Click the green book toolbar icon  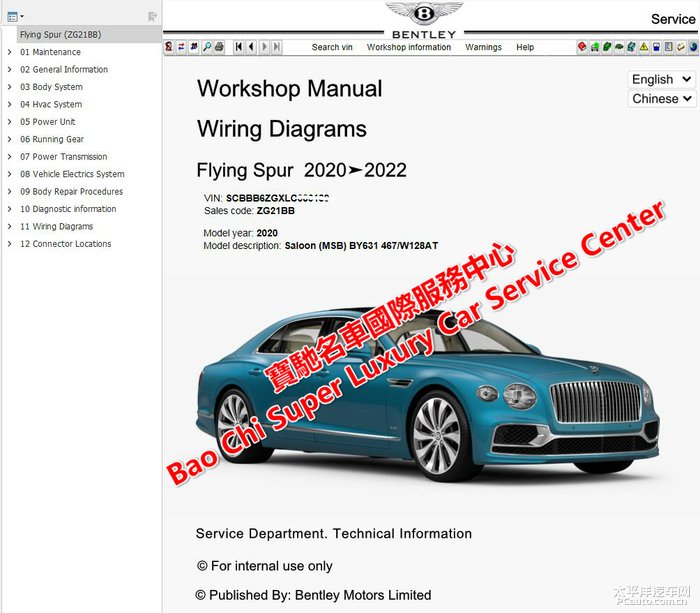coord(607,46)
